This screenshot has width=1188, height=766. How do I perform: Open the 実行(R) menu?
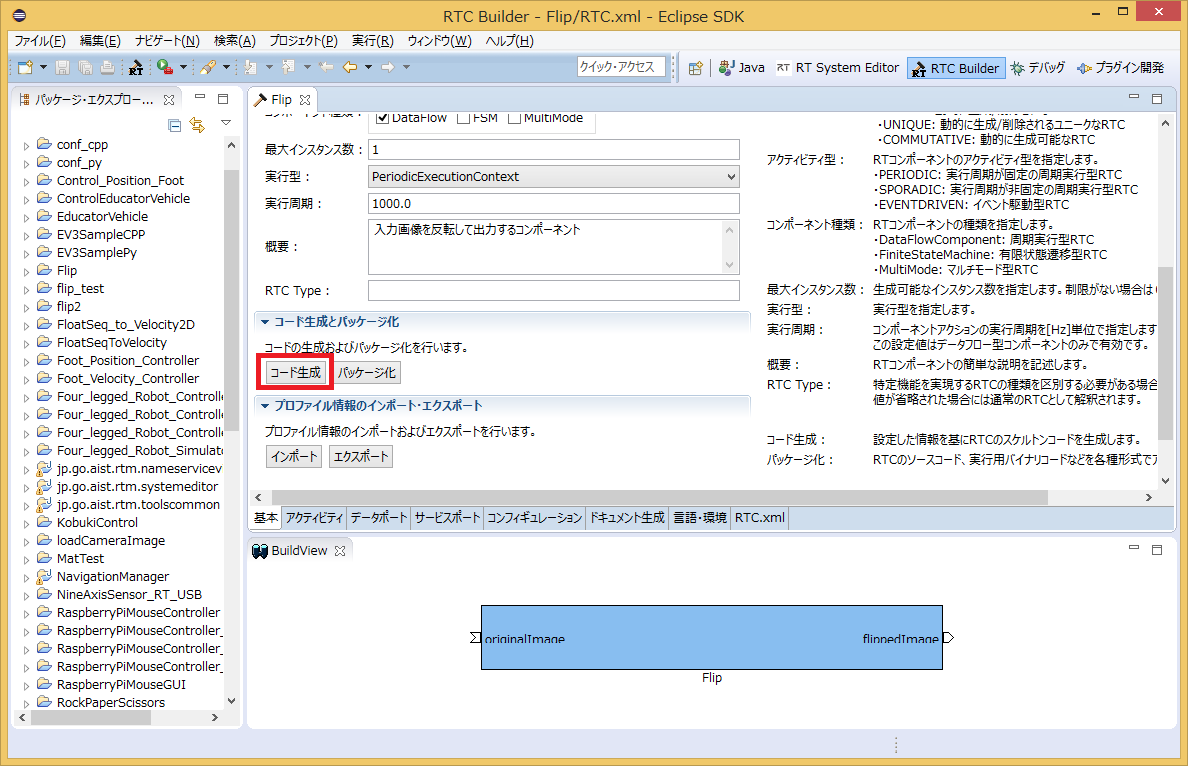coord(372,41)
